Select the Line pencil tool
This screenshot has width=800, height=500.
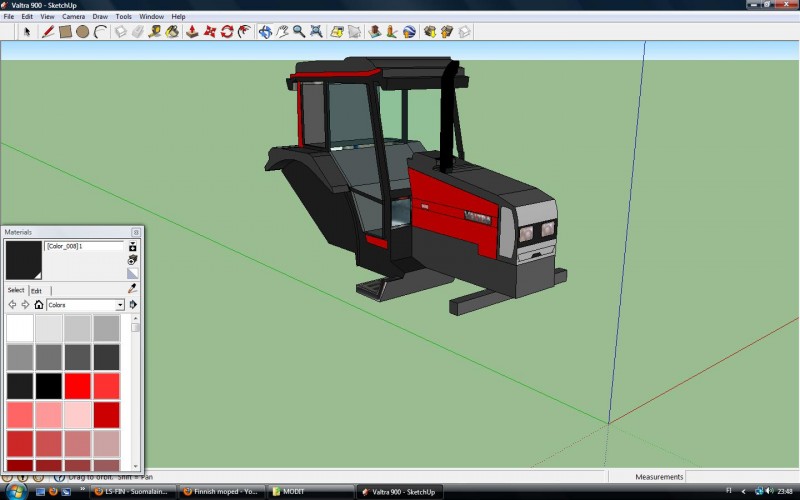(47, 32)
